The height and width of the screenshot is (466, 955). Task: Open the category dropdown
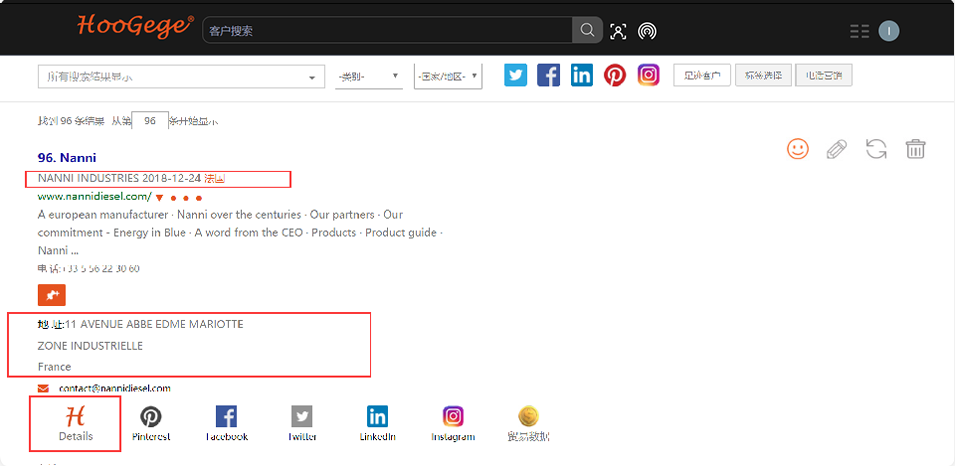coord(368,77)
